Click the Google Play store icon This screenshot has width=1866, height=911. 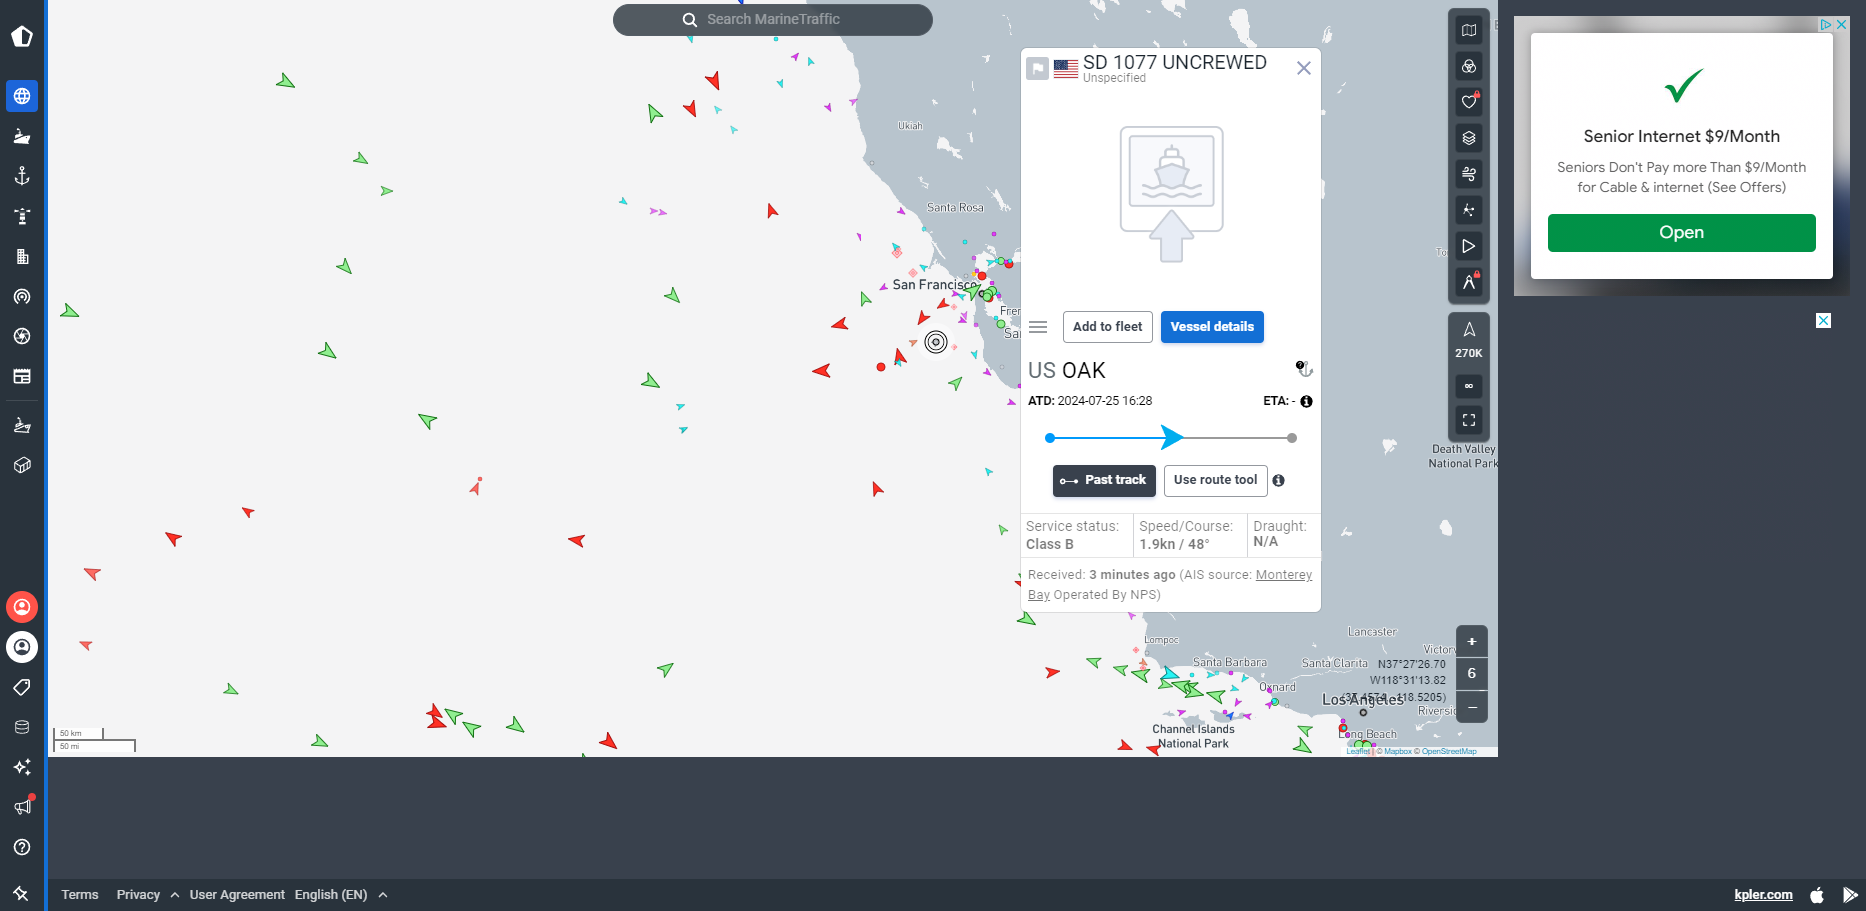point(1850,895)
